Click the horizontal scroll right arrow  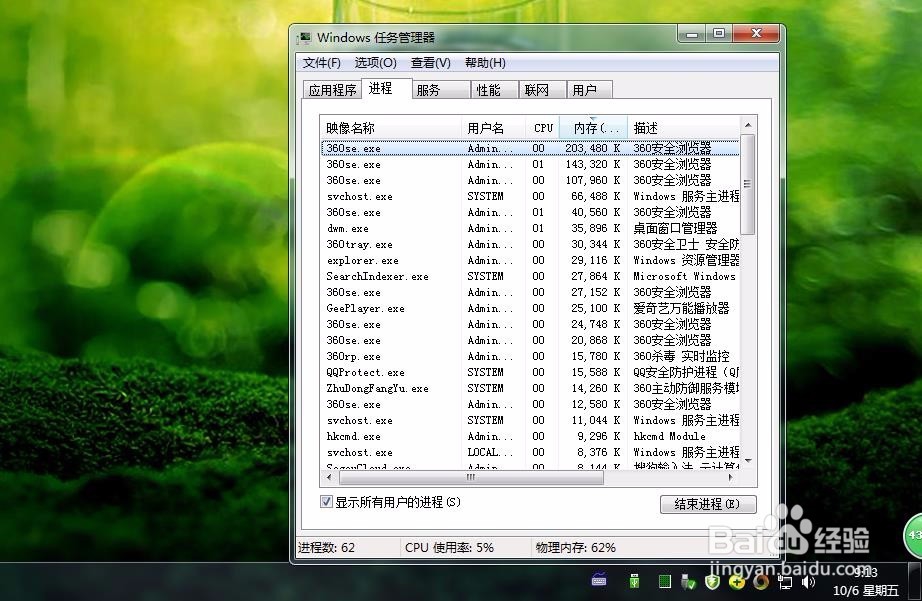tap(731, 478)
